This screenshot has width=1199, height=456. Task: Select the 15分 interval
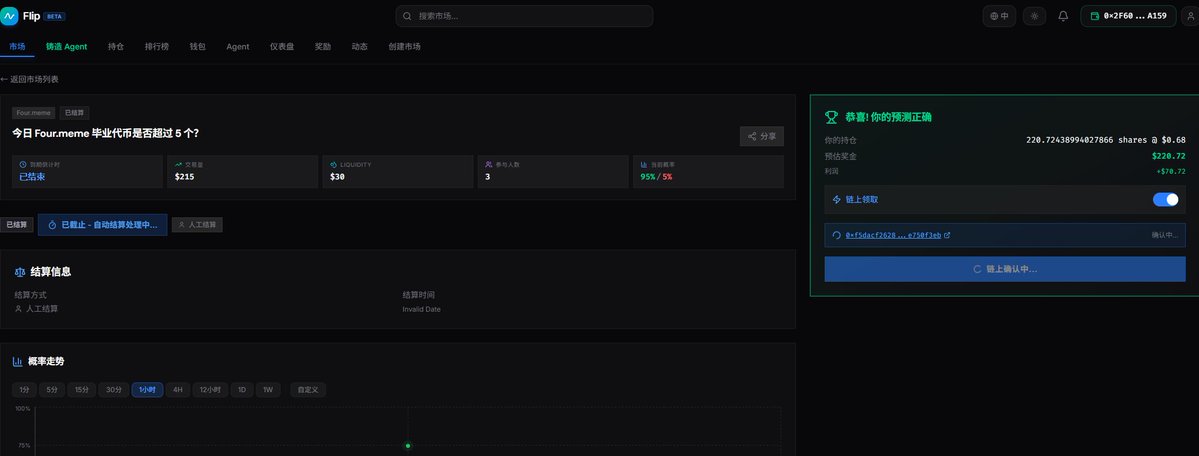[81, 390]
